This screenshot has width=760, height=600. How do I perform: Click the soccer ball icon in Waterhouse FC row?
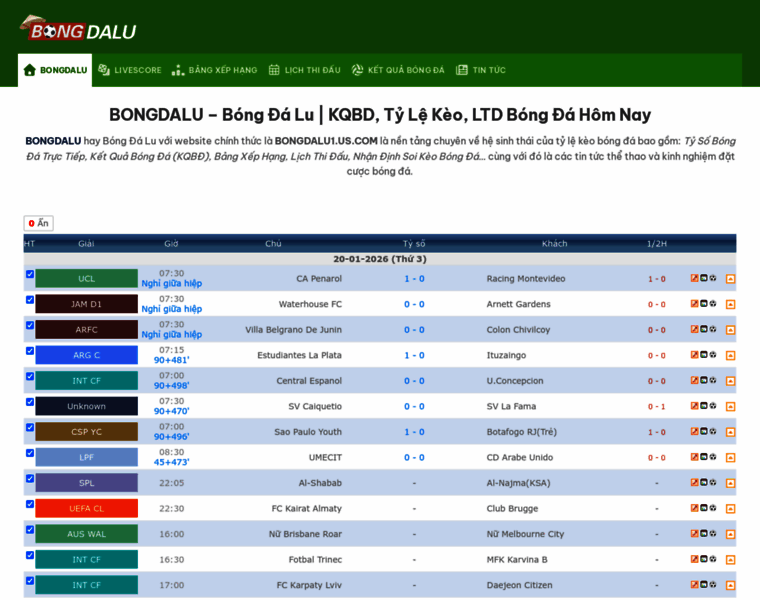(713, 304)
